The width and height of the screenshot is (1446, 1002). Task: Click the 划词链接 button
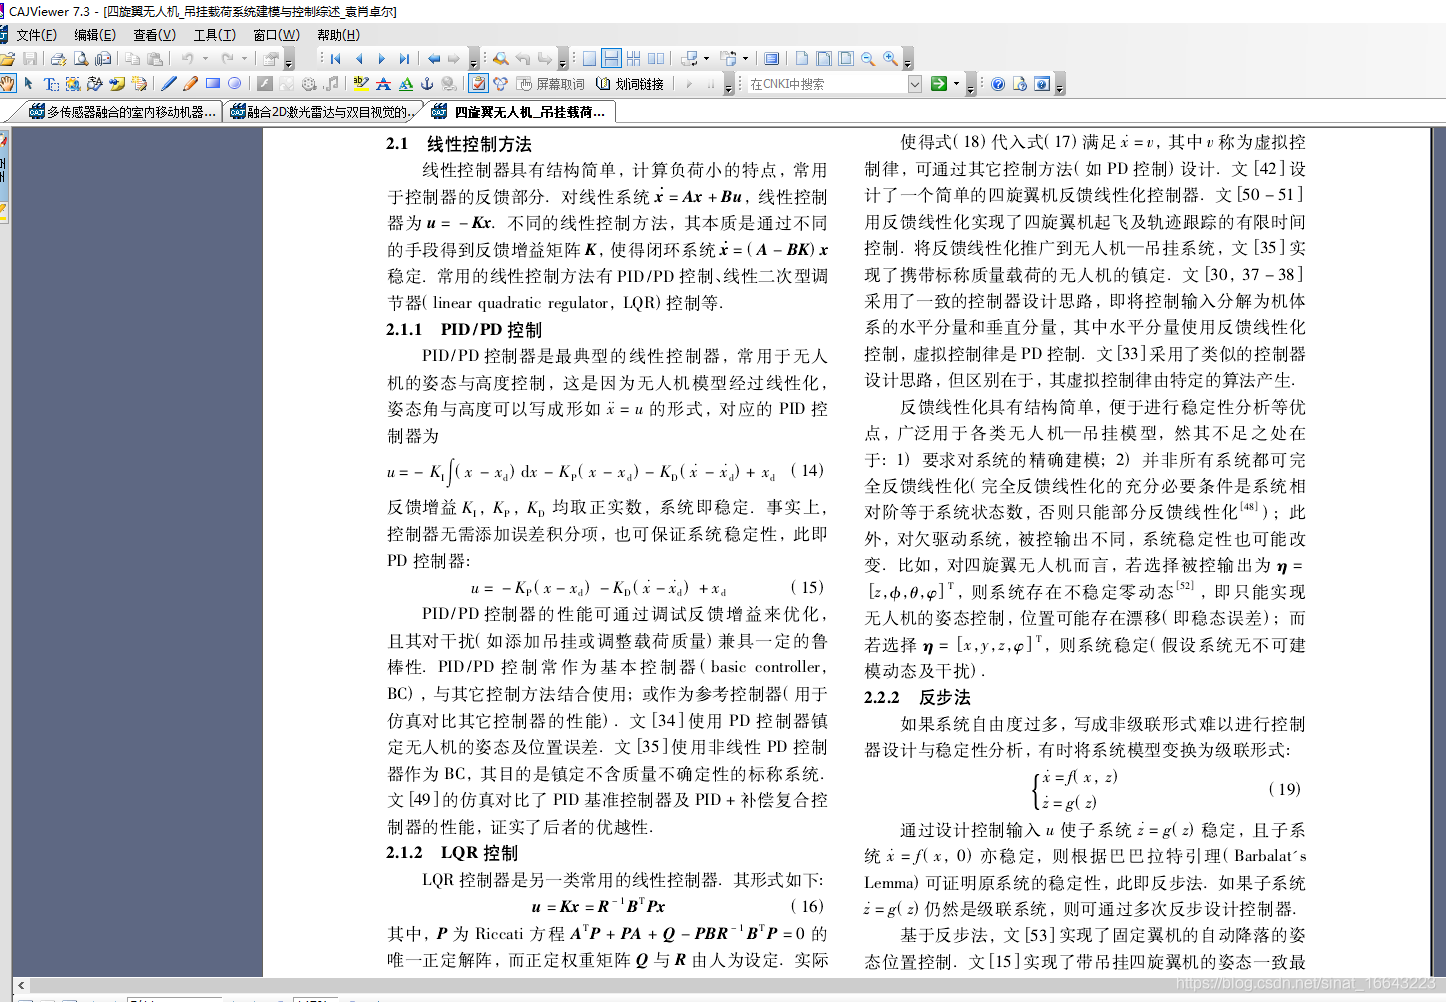630,84
